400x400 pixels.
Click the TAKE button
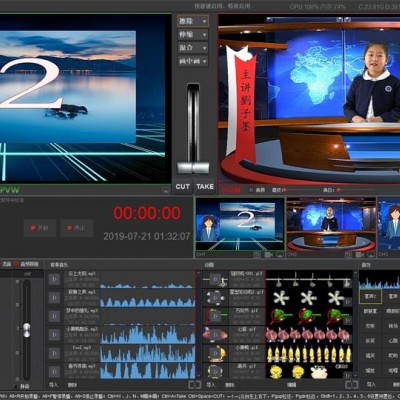click(x=205, y=187)
